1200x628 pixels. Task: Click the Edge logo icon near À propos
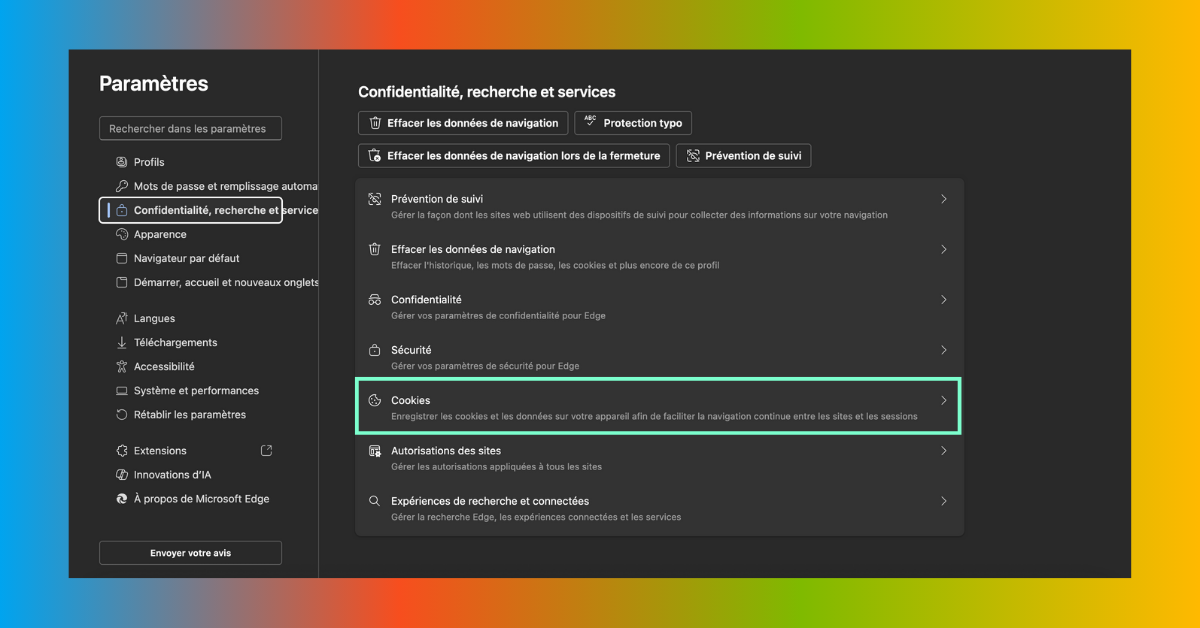pos(122,499)
